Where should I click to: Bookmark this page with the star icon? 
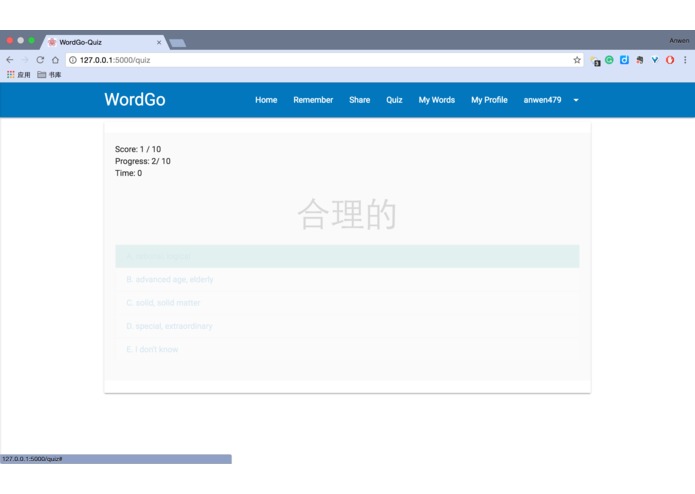click(577, 60)
